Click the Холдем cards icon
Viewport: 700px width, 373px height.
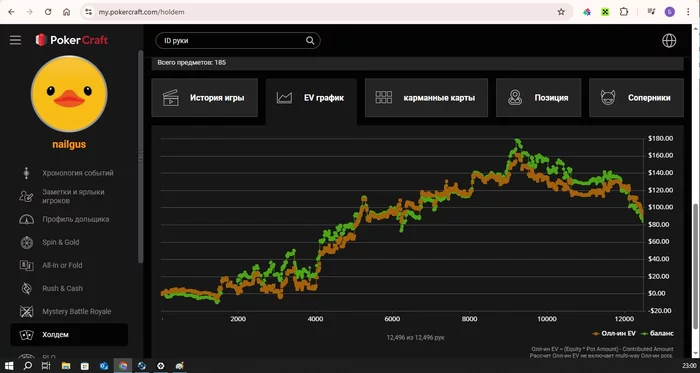click(x=26, y=335)
